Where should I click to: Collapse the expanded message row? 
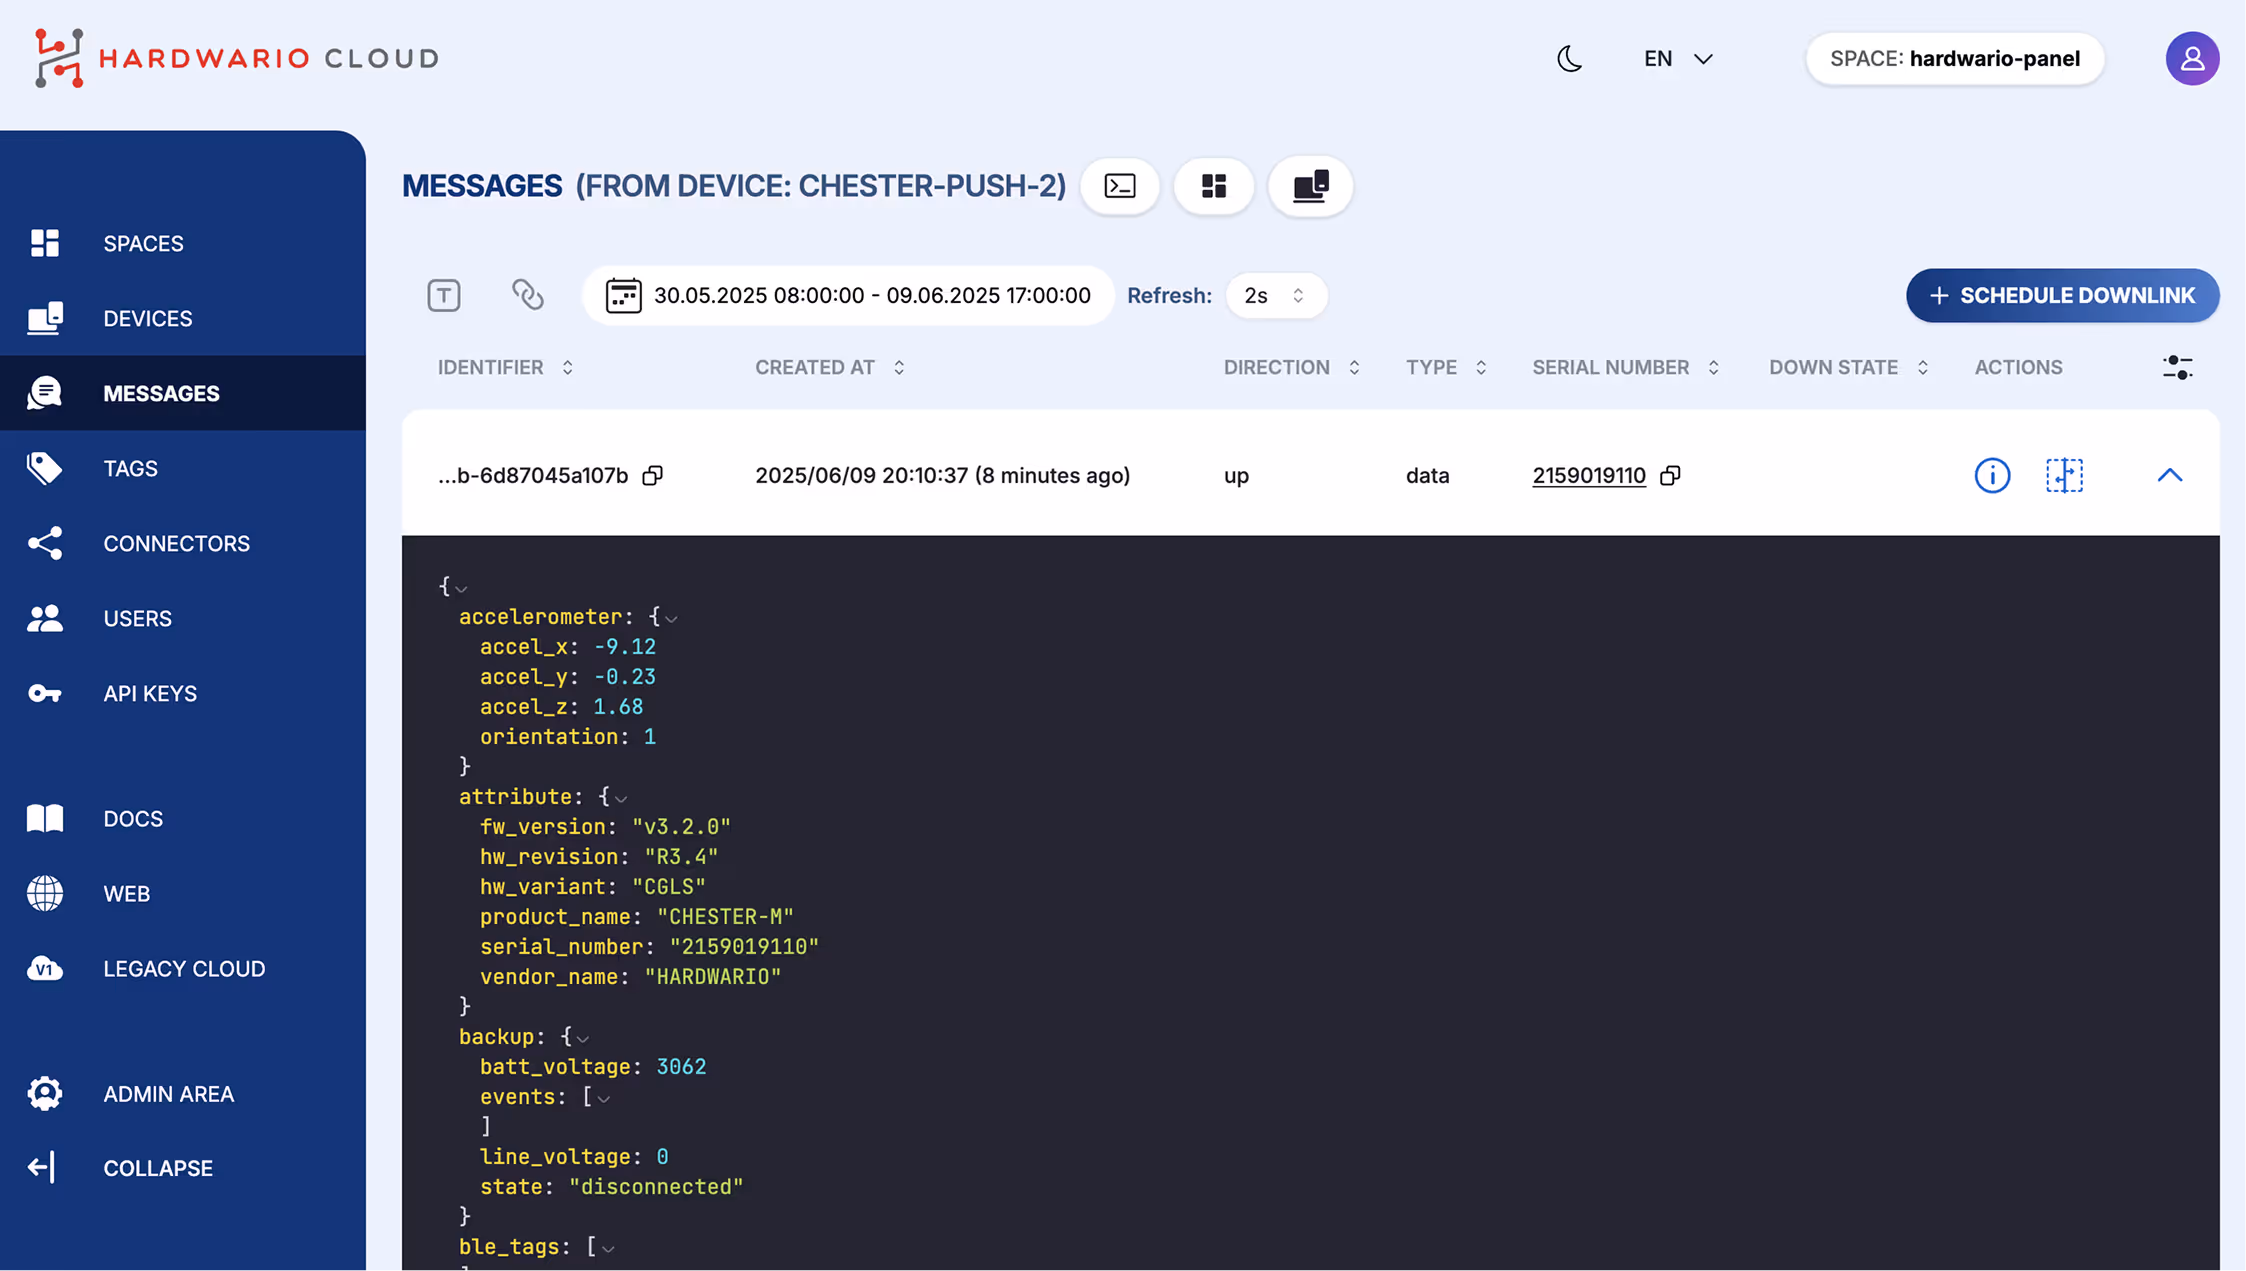(x=2169, y=475)
